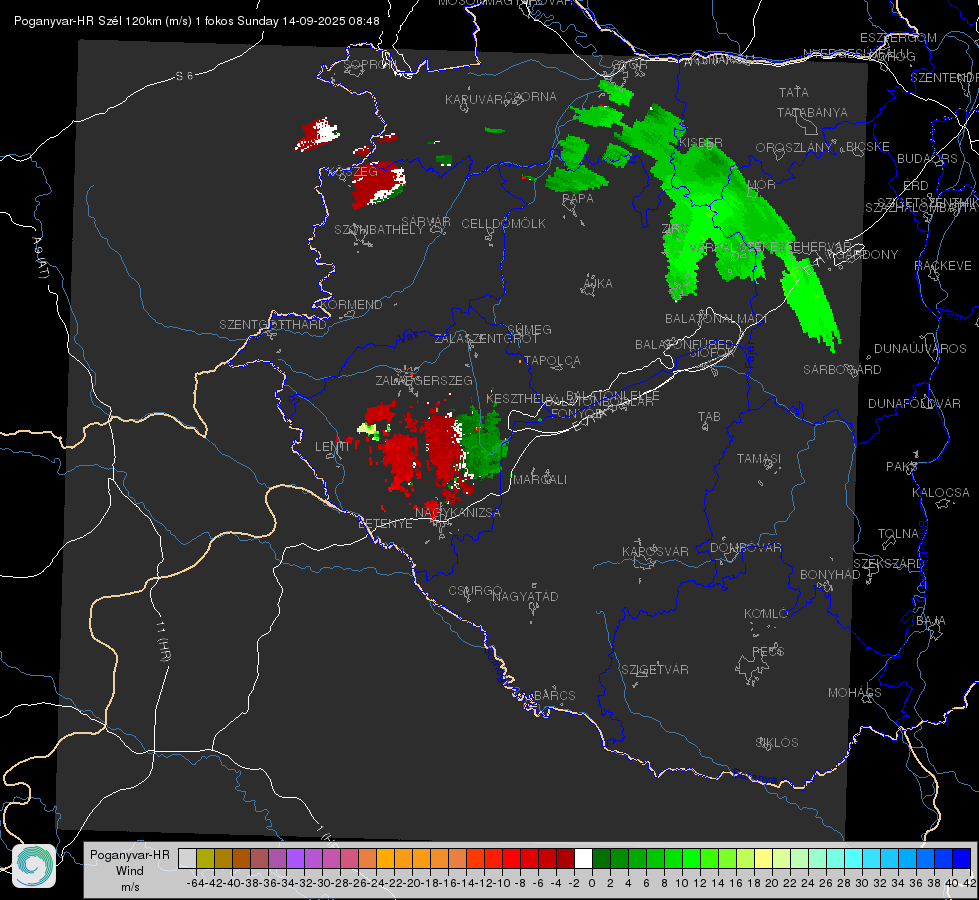Click the TOLNA town label
979x900 pixels.
tap(898, 534)
